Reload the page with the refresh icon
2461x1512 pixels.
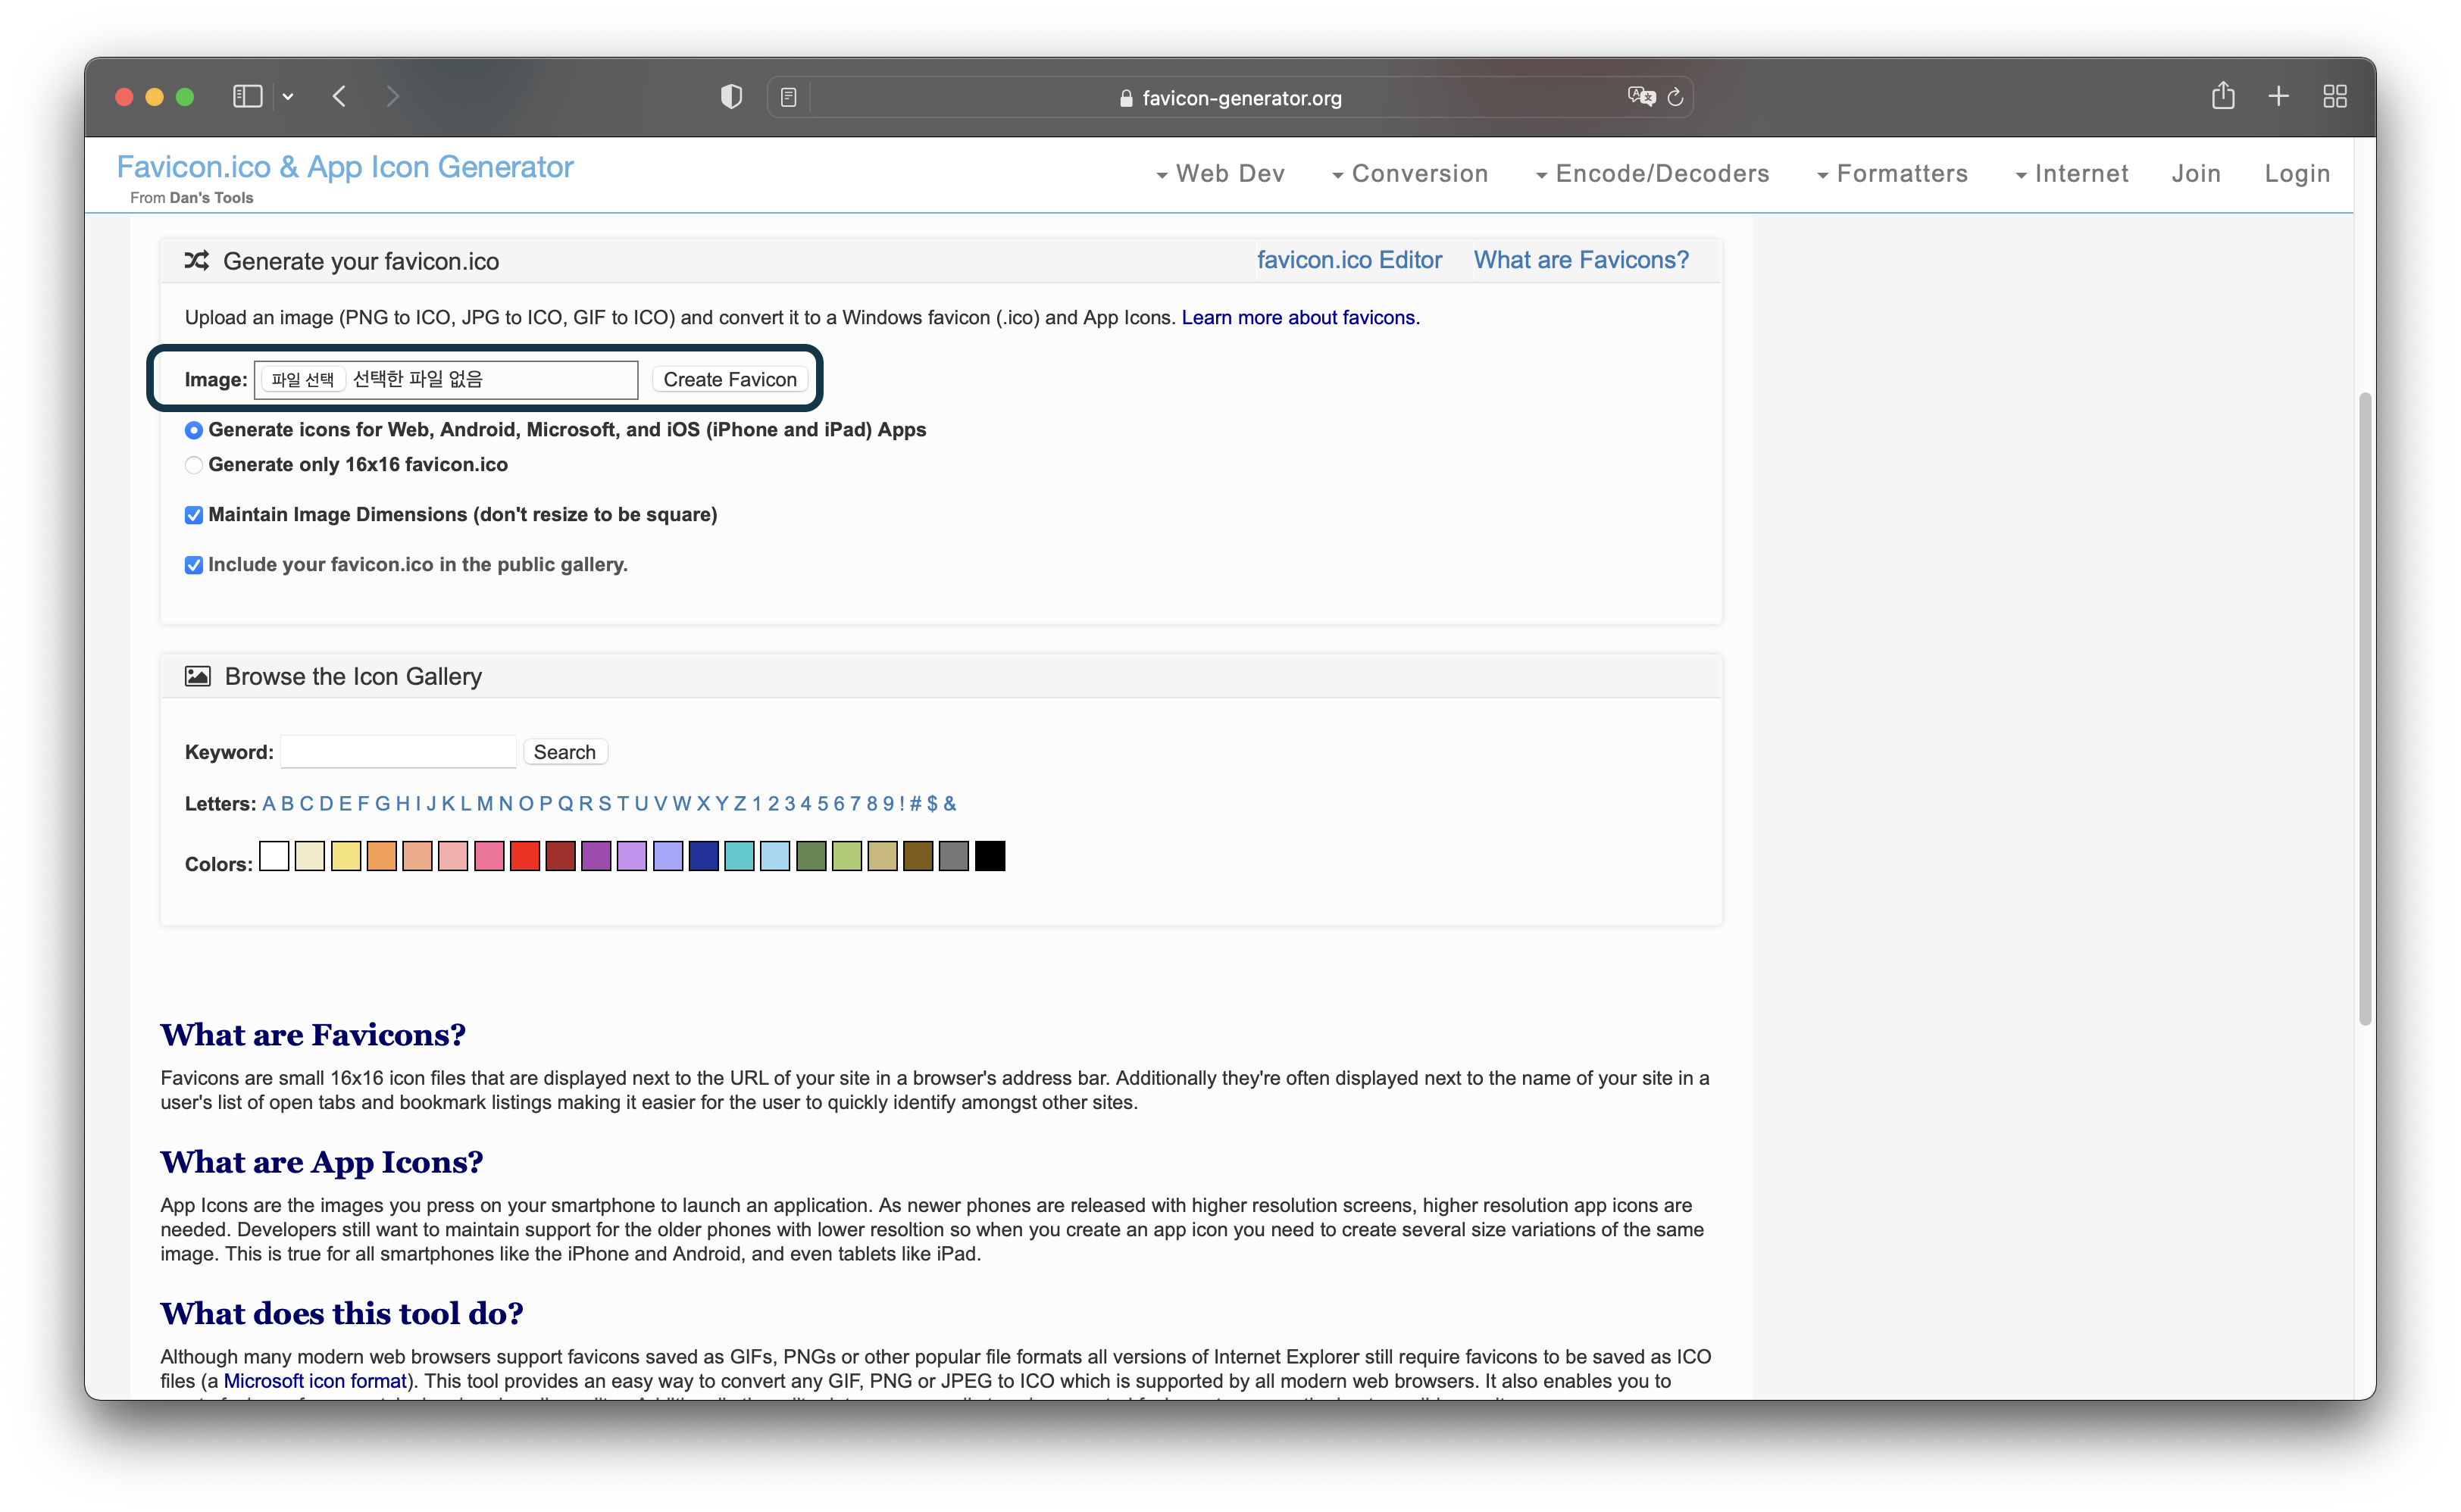tap(1676, 97)
